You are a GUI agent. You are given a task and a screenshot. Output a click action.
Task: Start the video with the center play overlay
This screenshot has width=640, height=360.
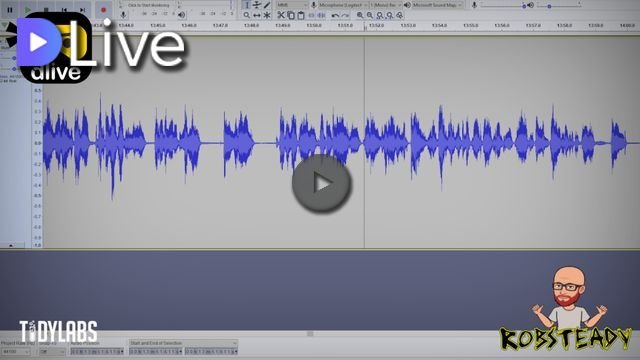click(322, 184)
